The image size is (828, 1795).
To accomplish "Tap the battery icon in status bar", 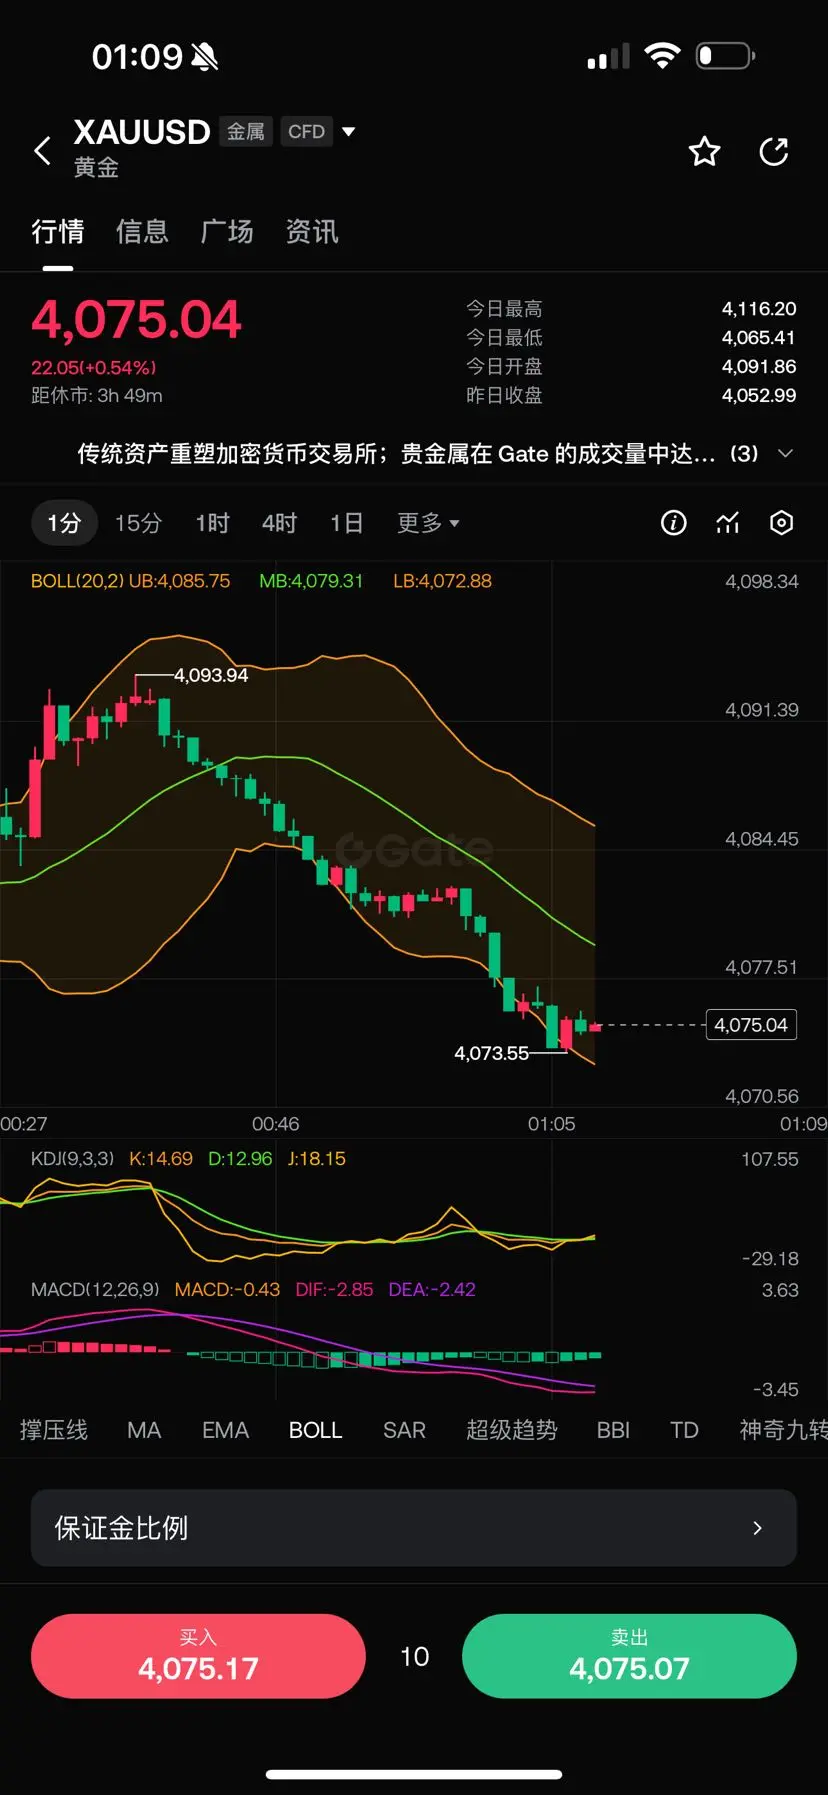I will pos(725,56).
